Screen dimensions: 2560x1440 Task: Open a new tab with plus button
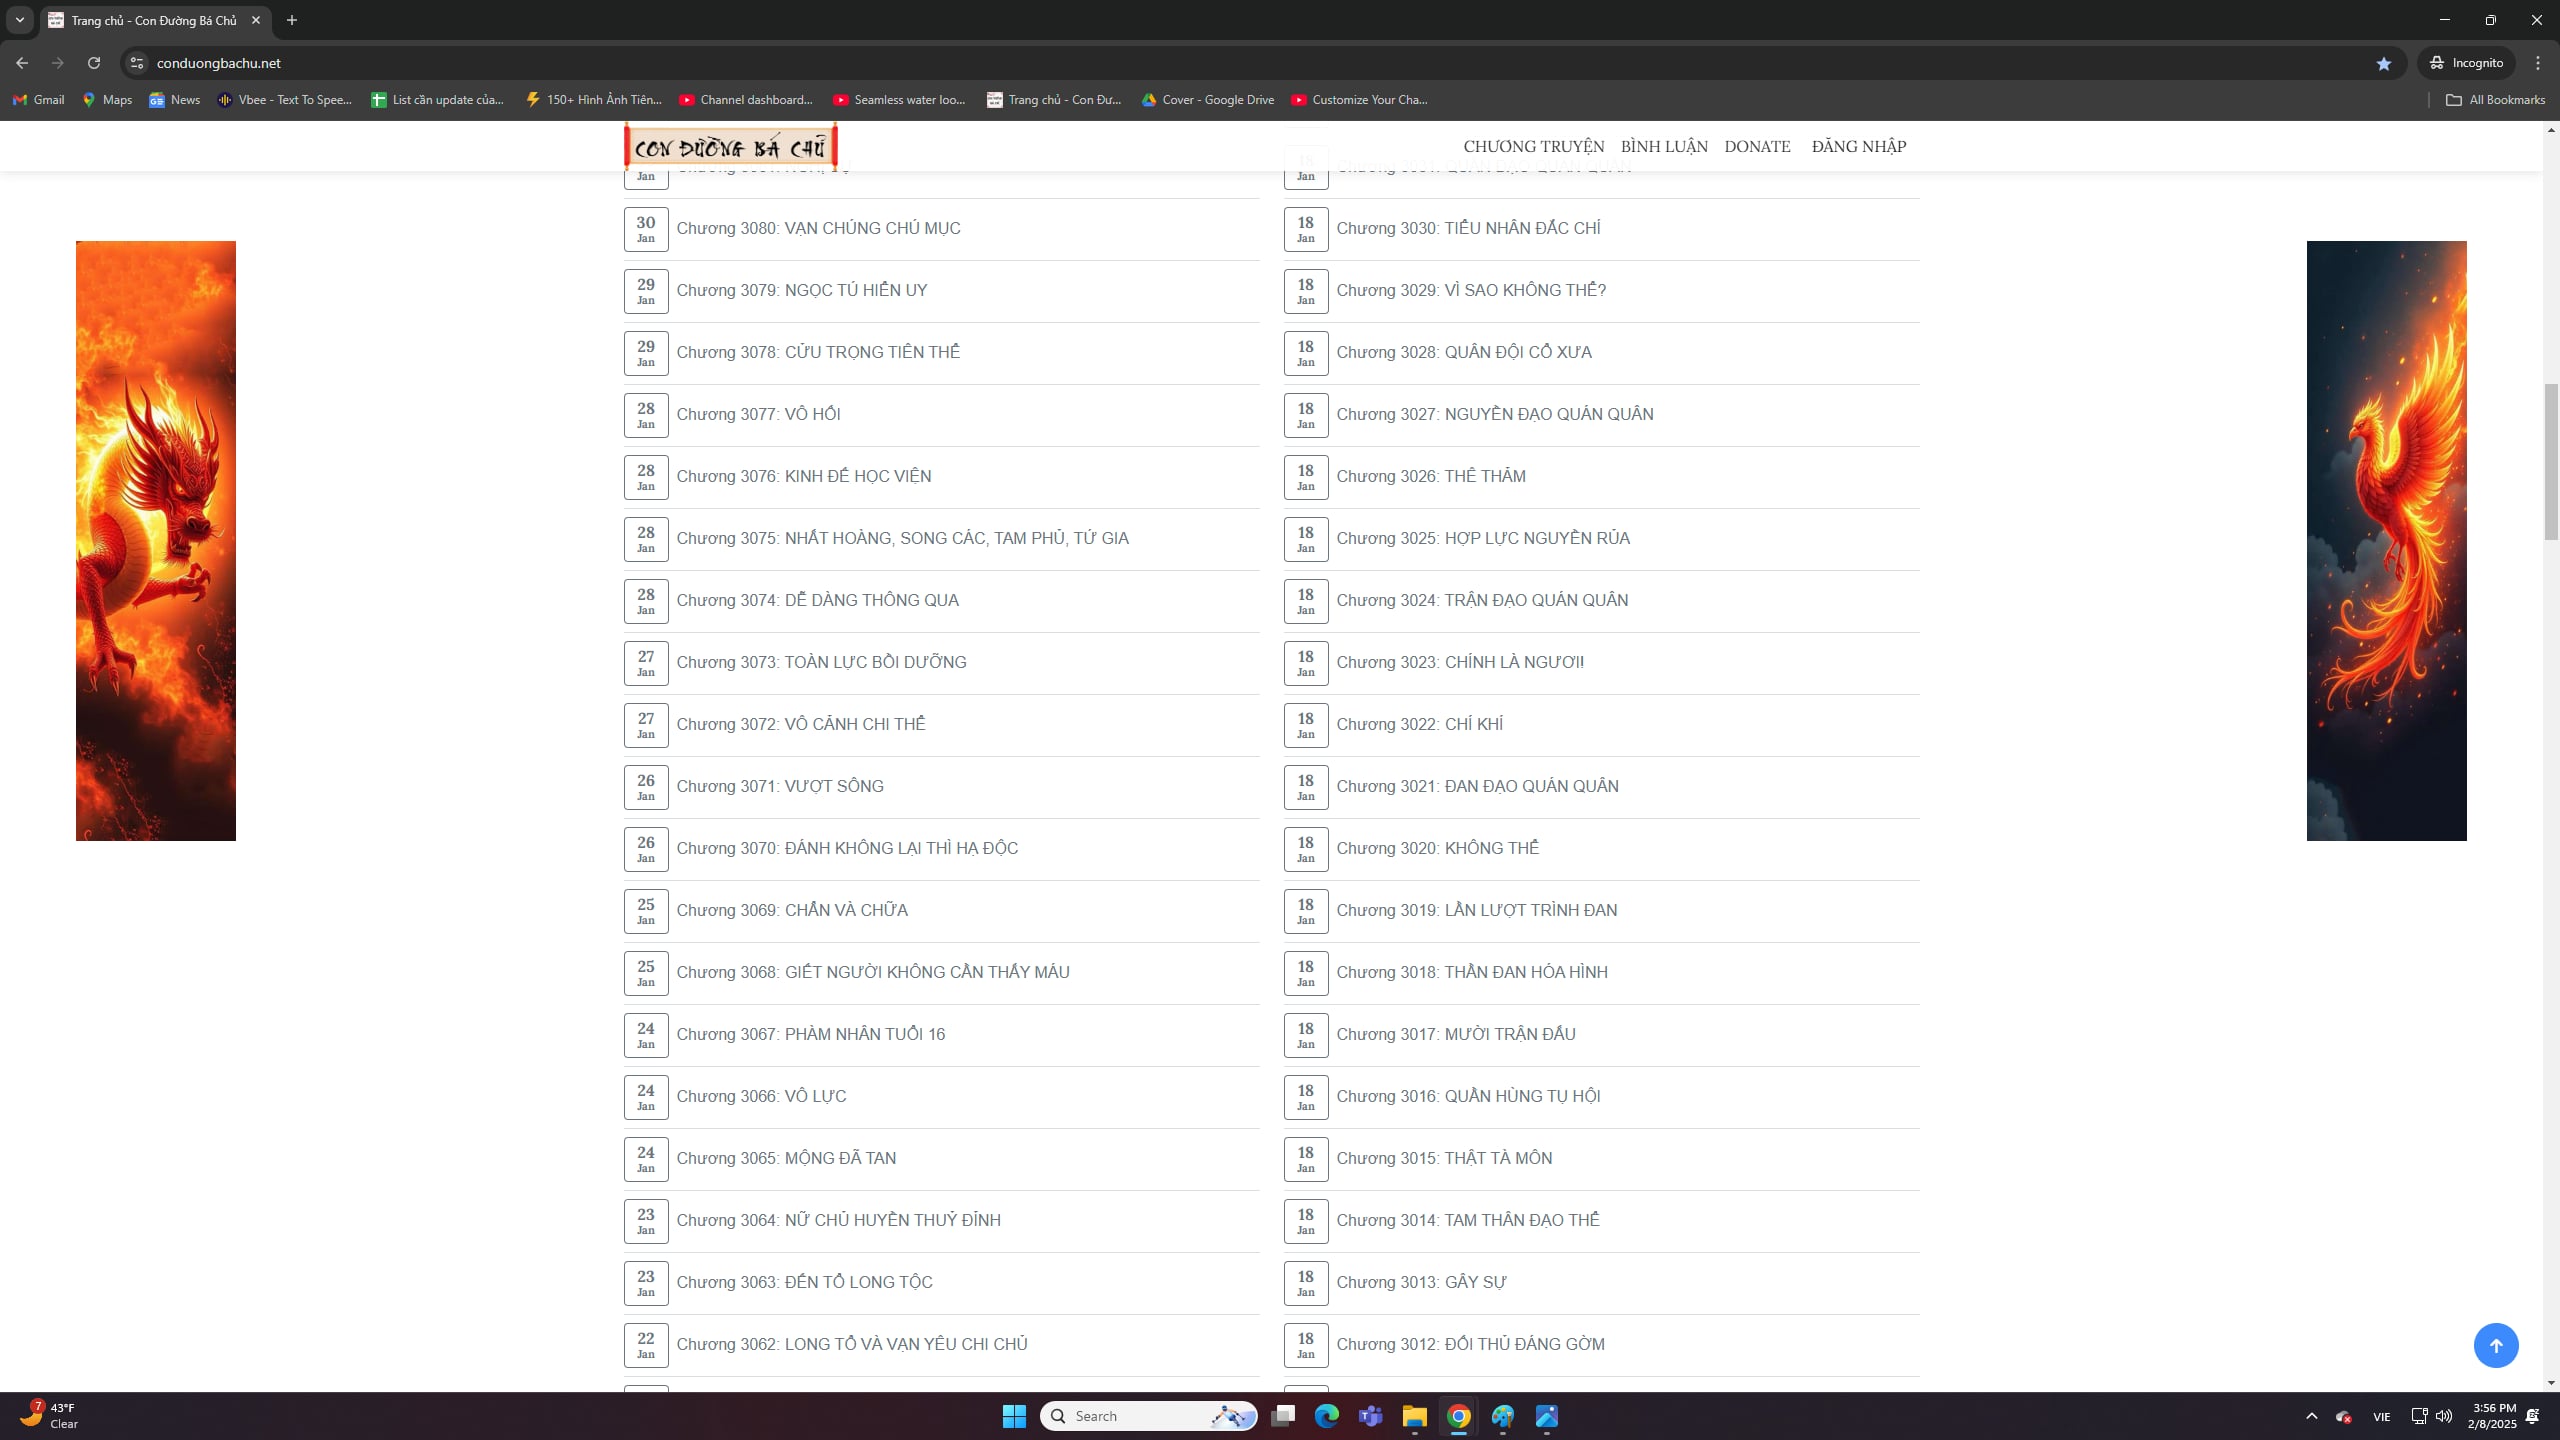(292, 20)
